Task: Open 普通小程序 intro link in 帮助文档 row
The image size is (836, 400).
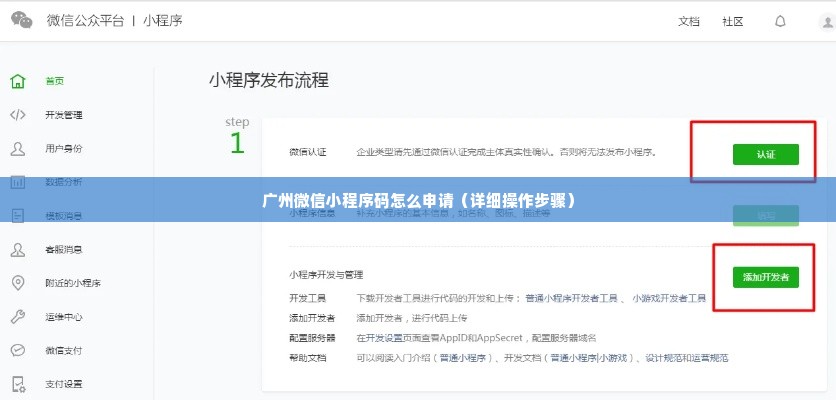Action: 465,358
